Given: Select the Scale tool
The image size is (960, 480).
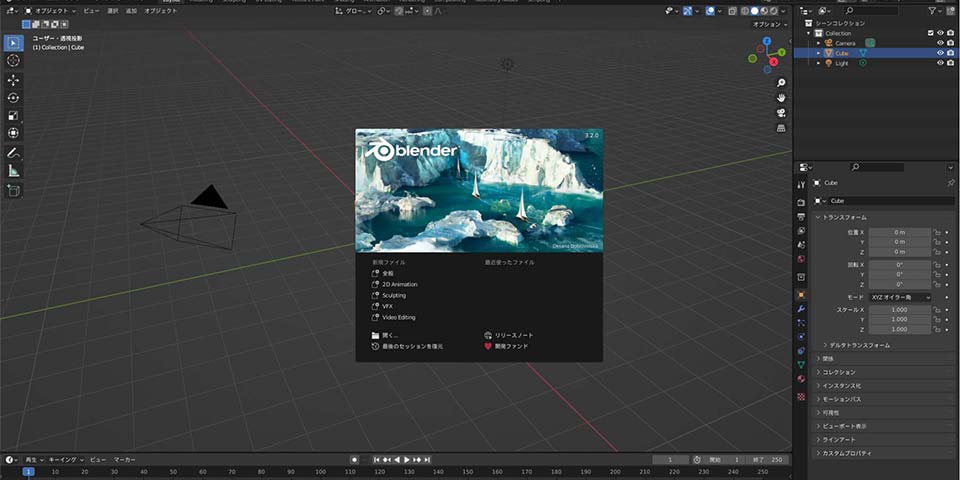Looking at the screenshot, I should [x=13, y=116].
